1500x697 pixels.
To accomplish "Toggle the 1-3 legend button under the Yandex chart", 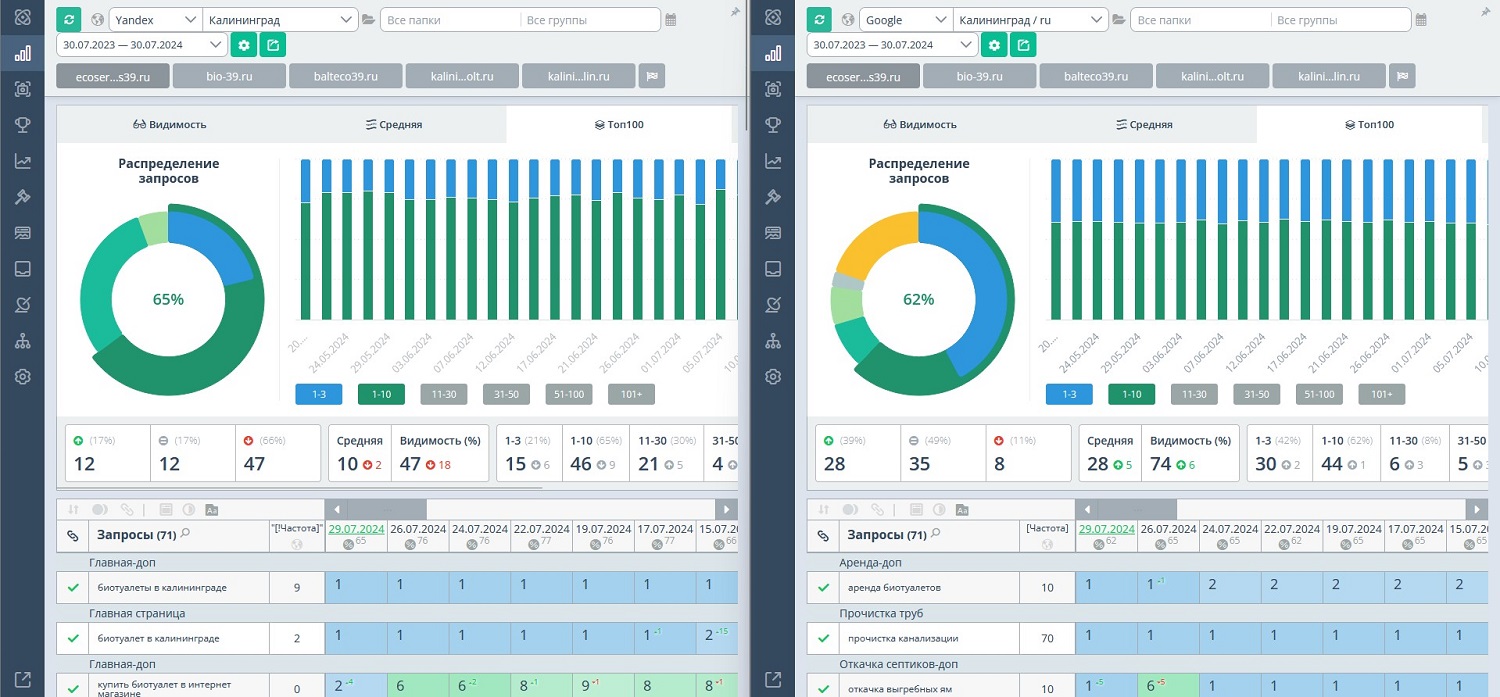I will coord(319,395).
